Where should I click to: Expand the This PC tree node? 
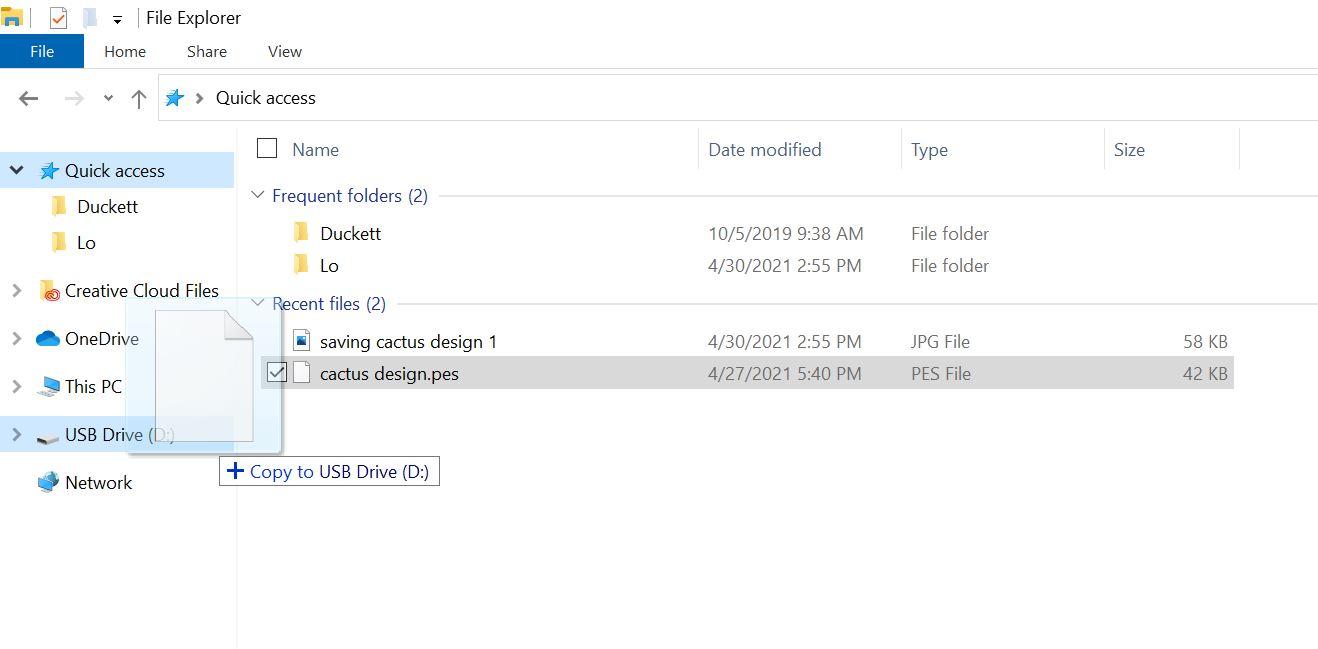pyautogui.click(x=16, y=386)
